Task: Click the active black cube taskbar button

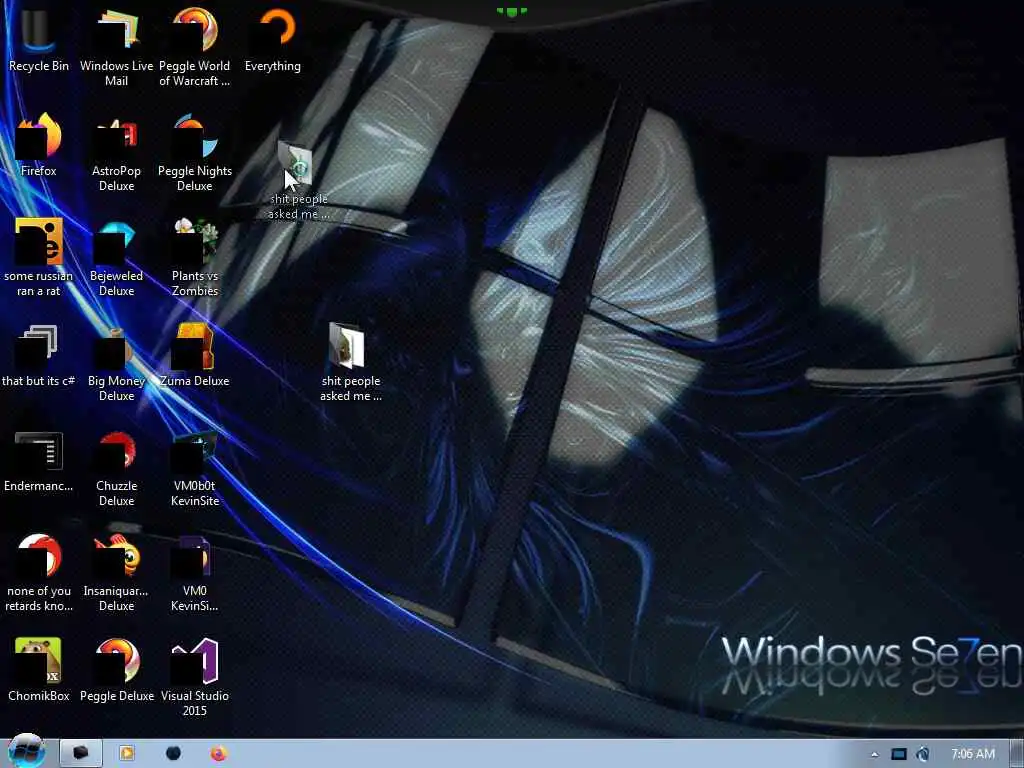Action: coord(81,754)
